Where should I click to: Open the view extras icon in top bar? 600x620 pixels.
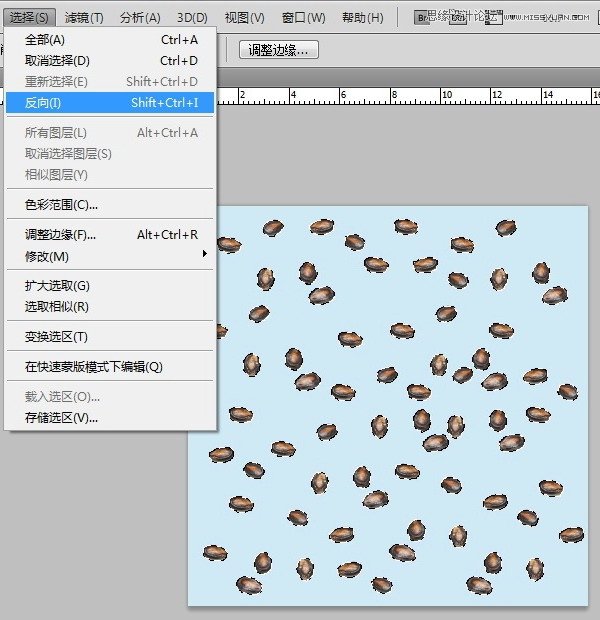pyautogui.click(x=493, y=18)
